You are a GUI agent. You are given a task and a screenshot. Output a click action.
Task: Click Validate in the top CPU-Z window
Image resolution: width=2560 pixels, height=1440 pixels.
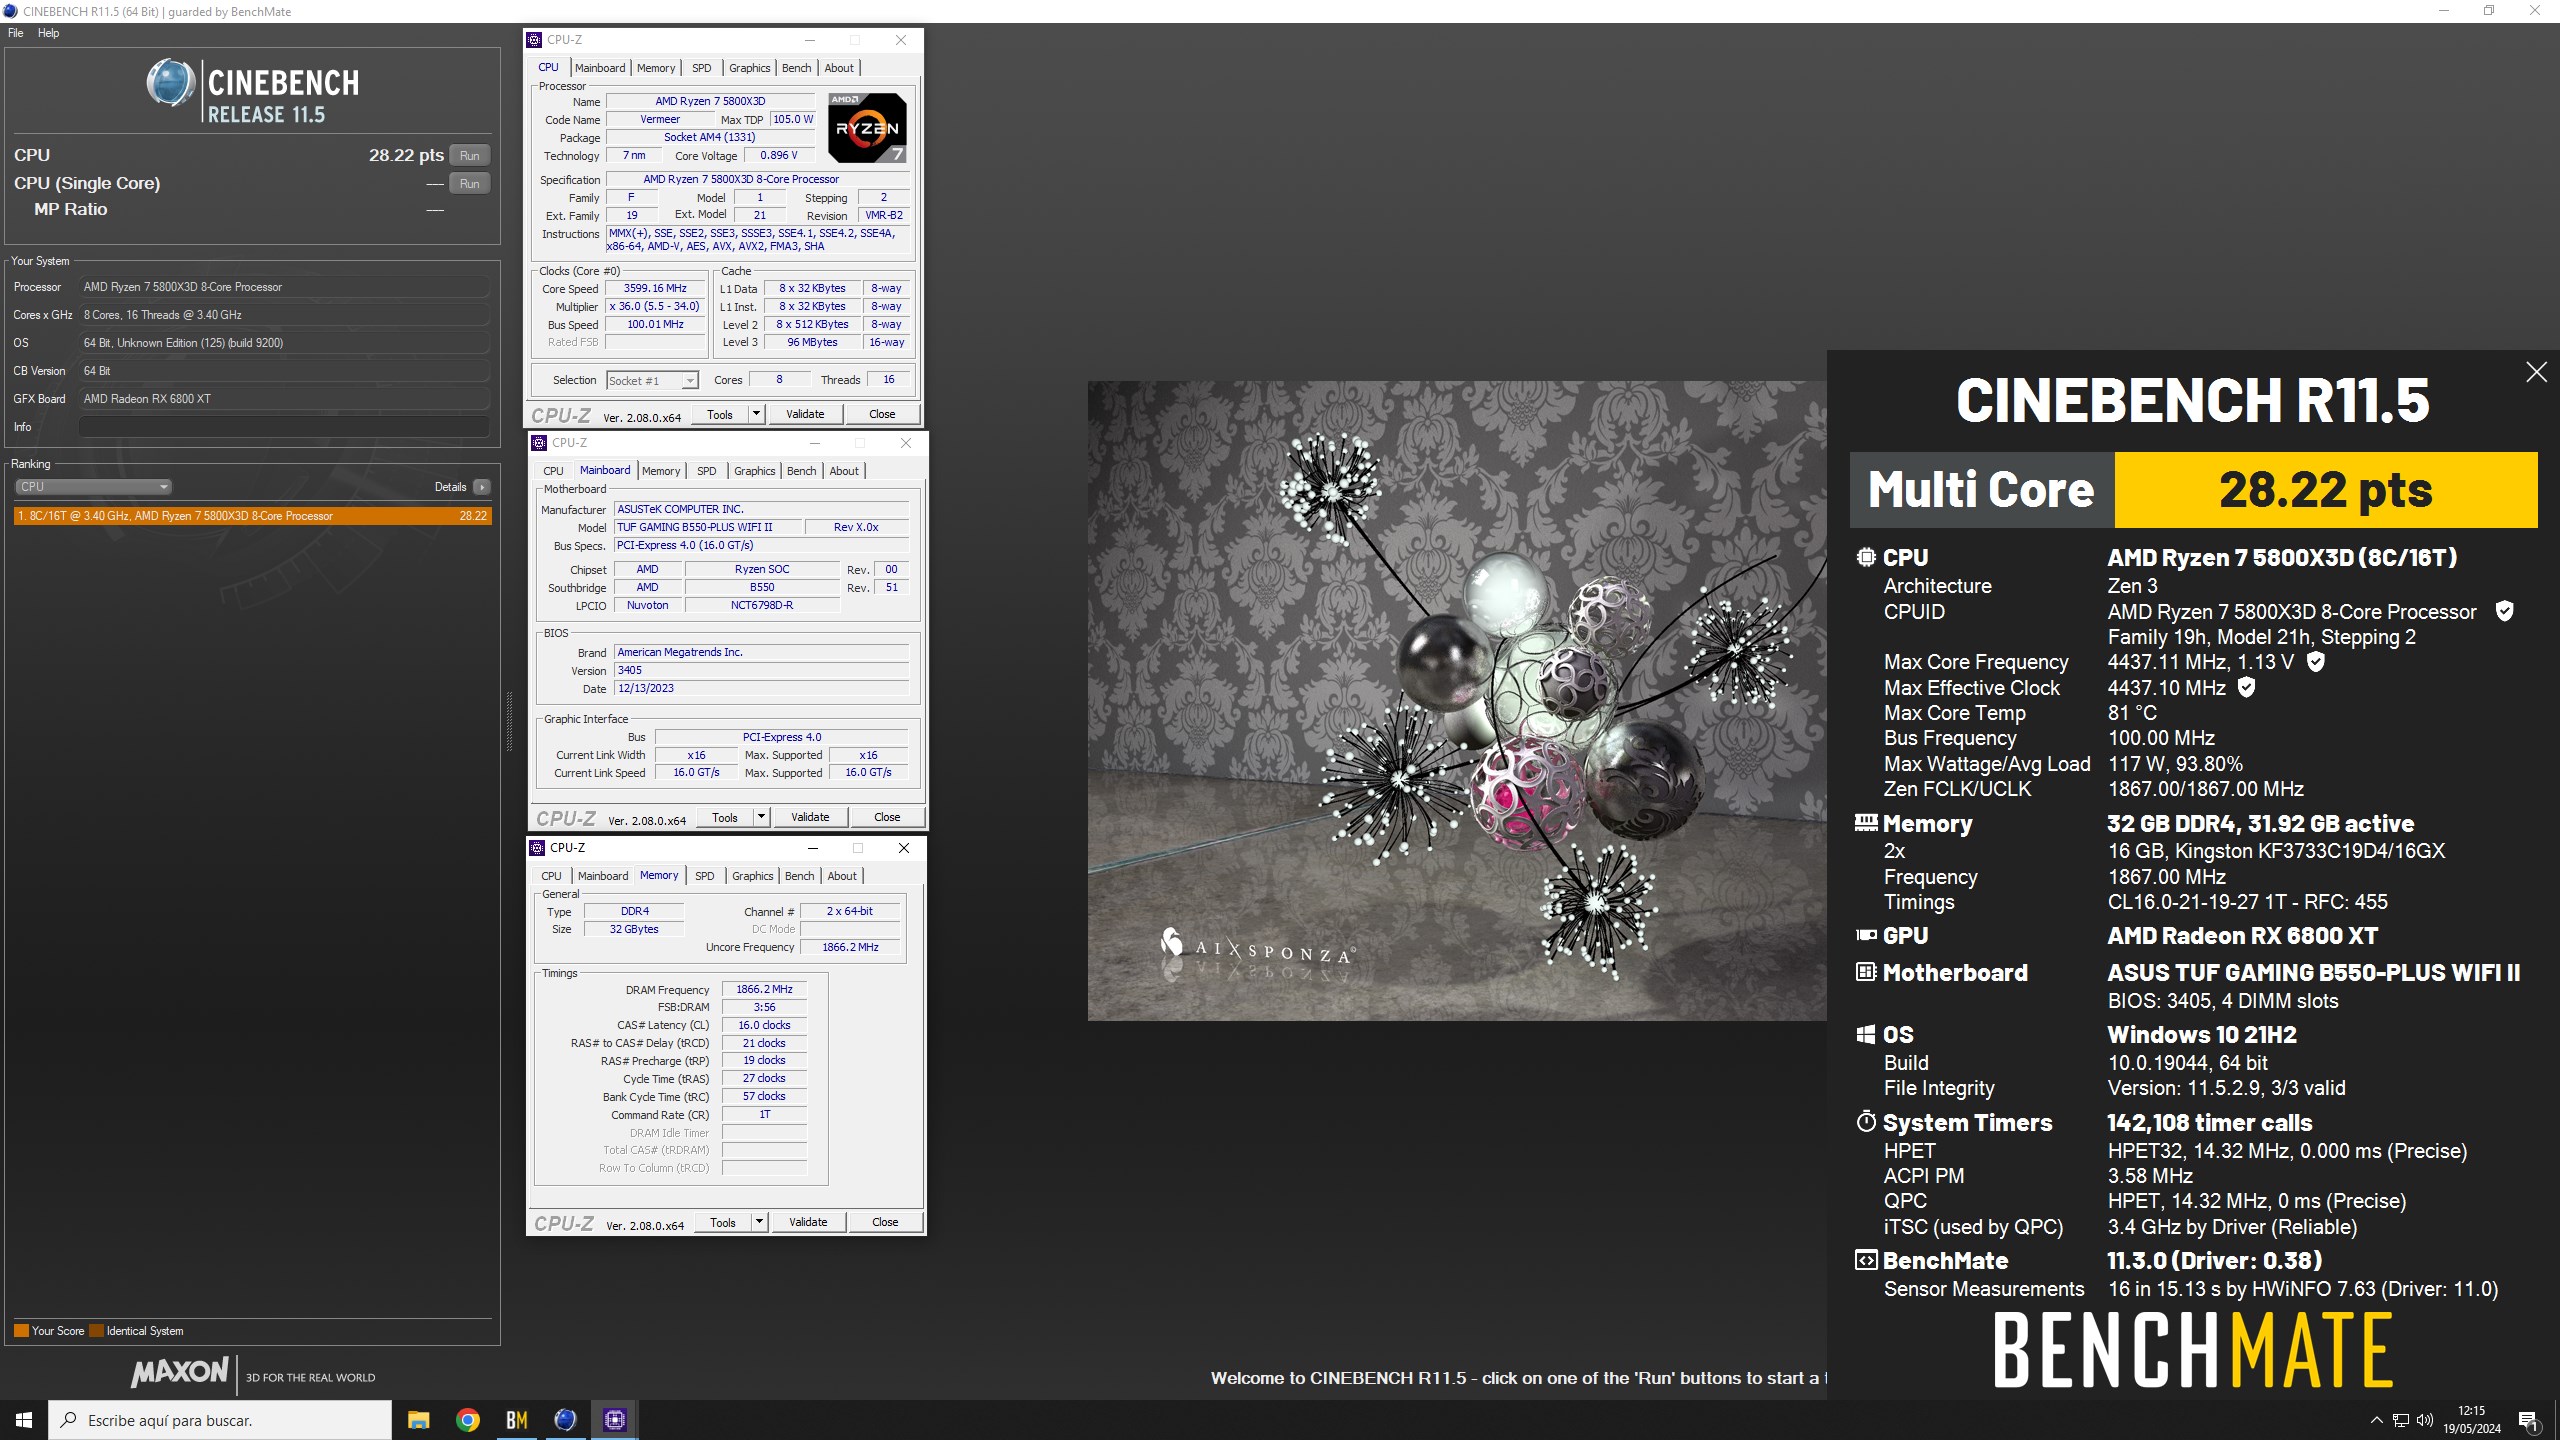805,414
